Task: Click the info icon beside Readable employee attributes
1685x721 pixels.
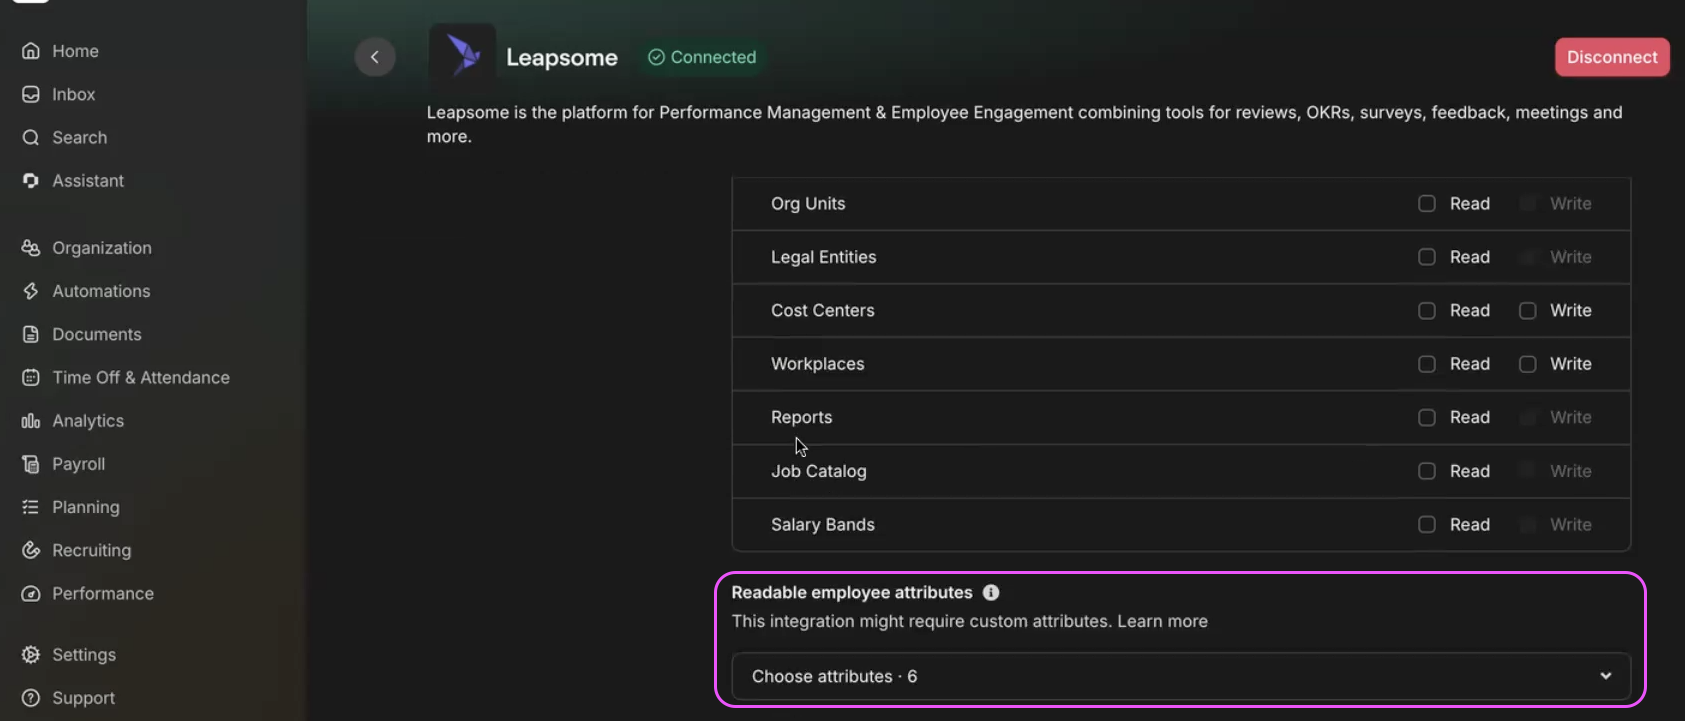Action: (991, 592)
